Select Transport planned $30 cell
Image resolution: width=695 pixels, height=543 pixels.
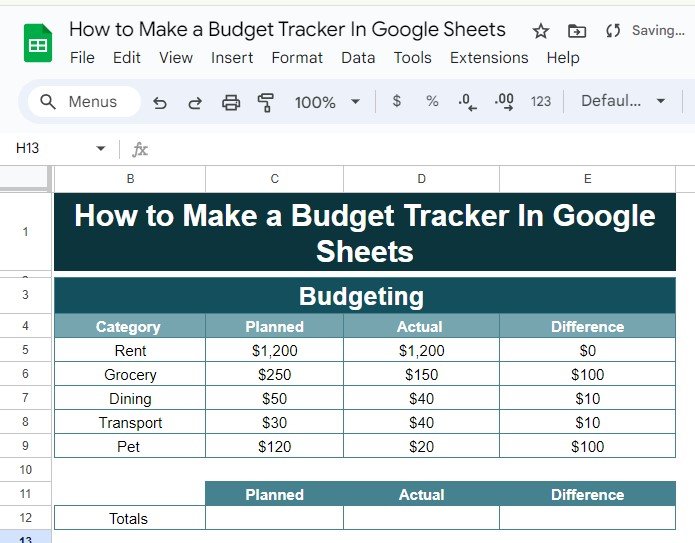point(274,422)
